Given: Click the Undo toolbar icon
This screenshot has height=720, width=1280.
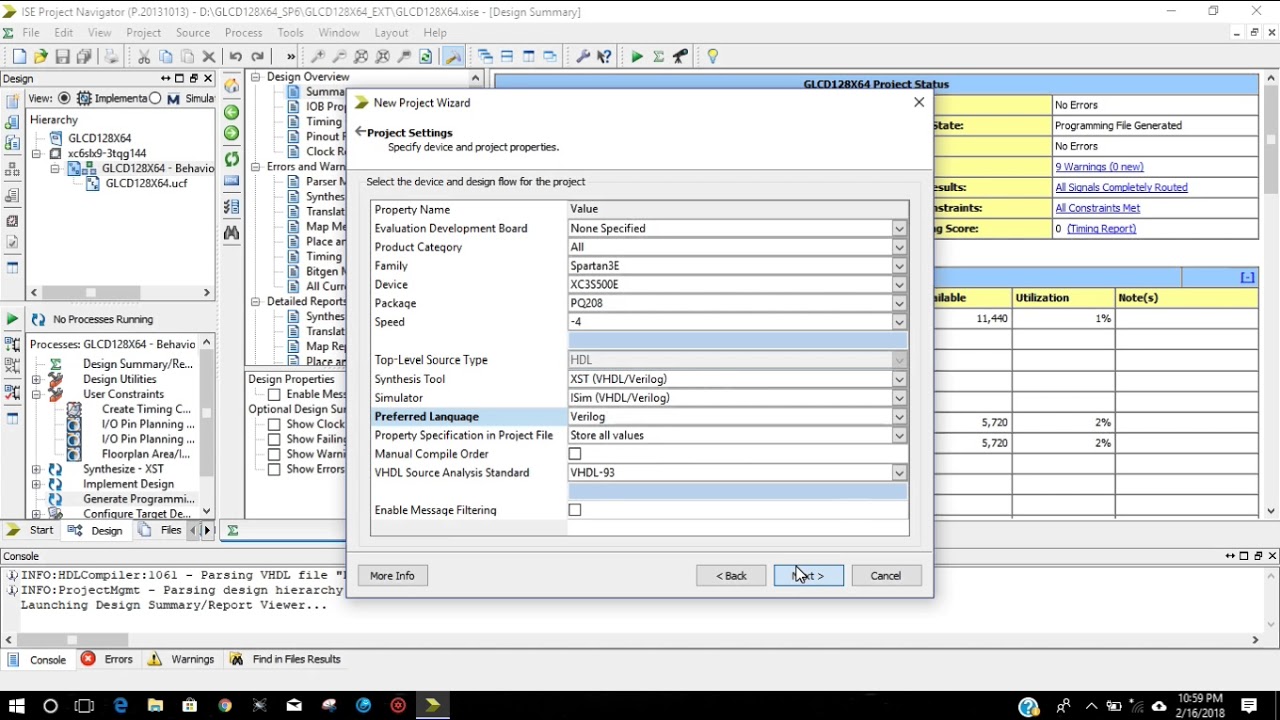Looking at the screenshot, I should [x=236, y=57].
